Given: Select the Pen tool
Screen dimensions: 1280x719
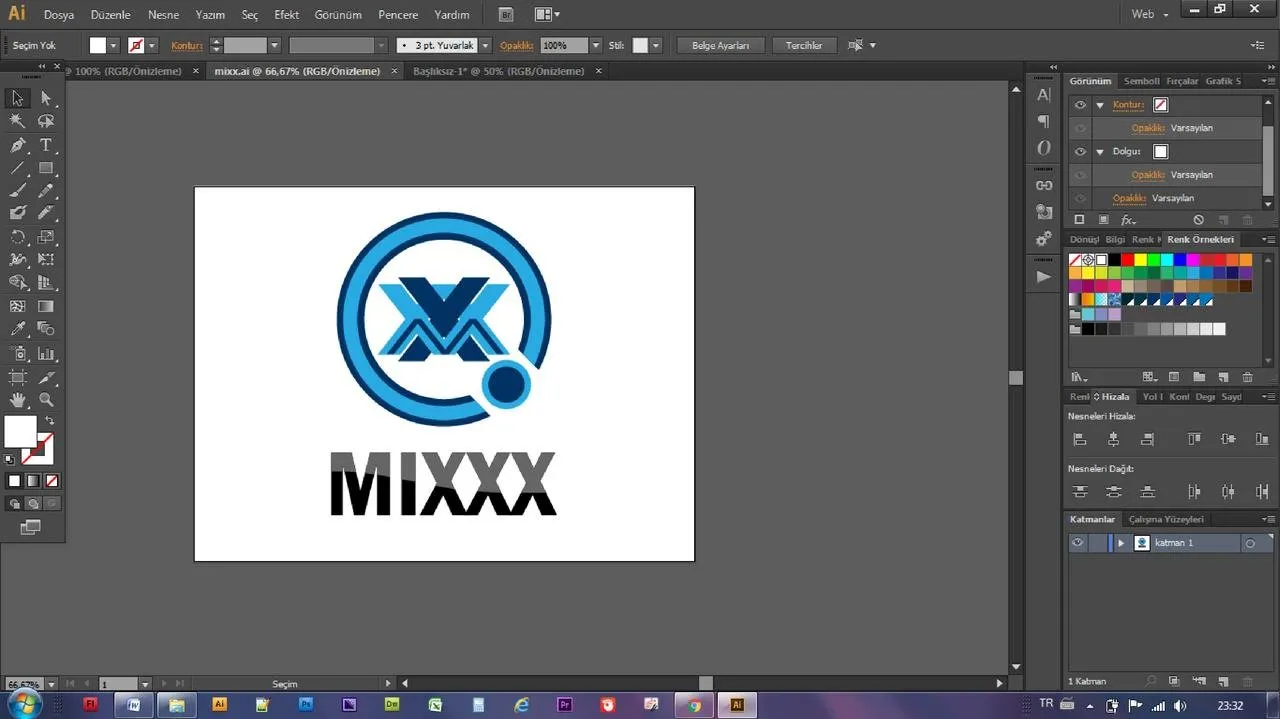Looking at the screenshot, I should pos(17,145).
